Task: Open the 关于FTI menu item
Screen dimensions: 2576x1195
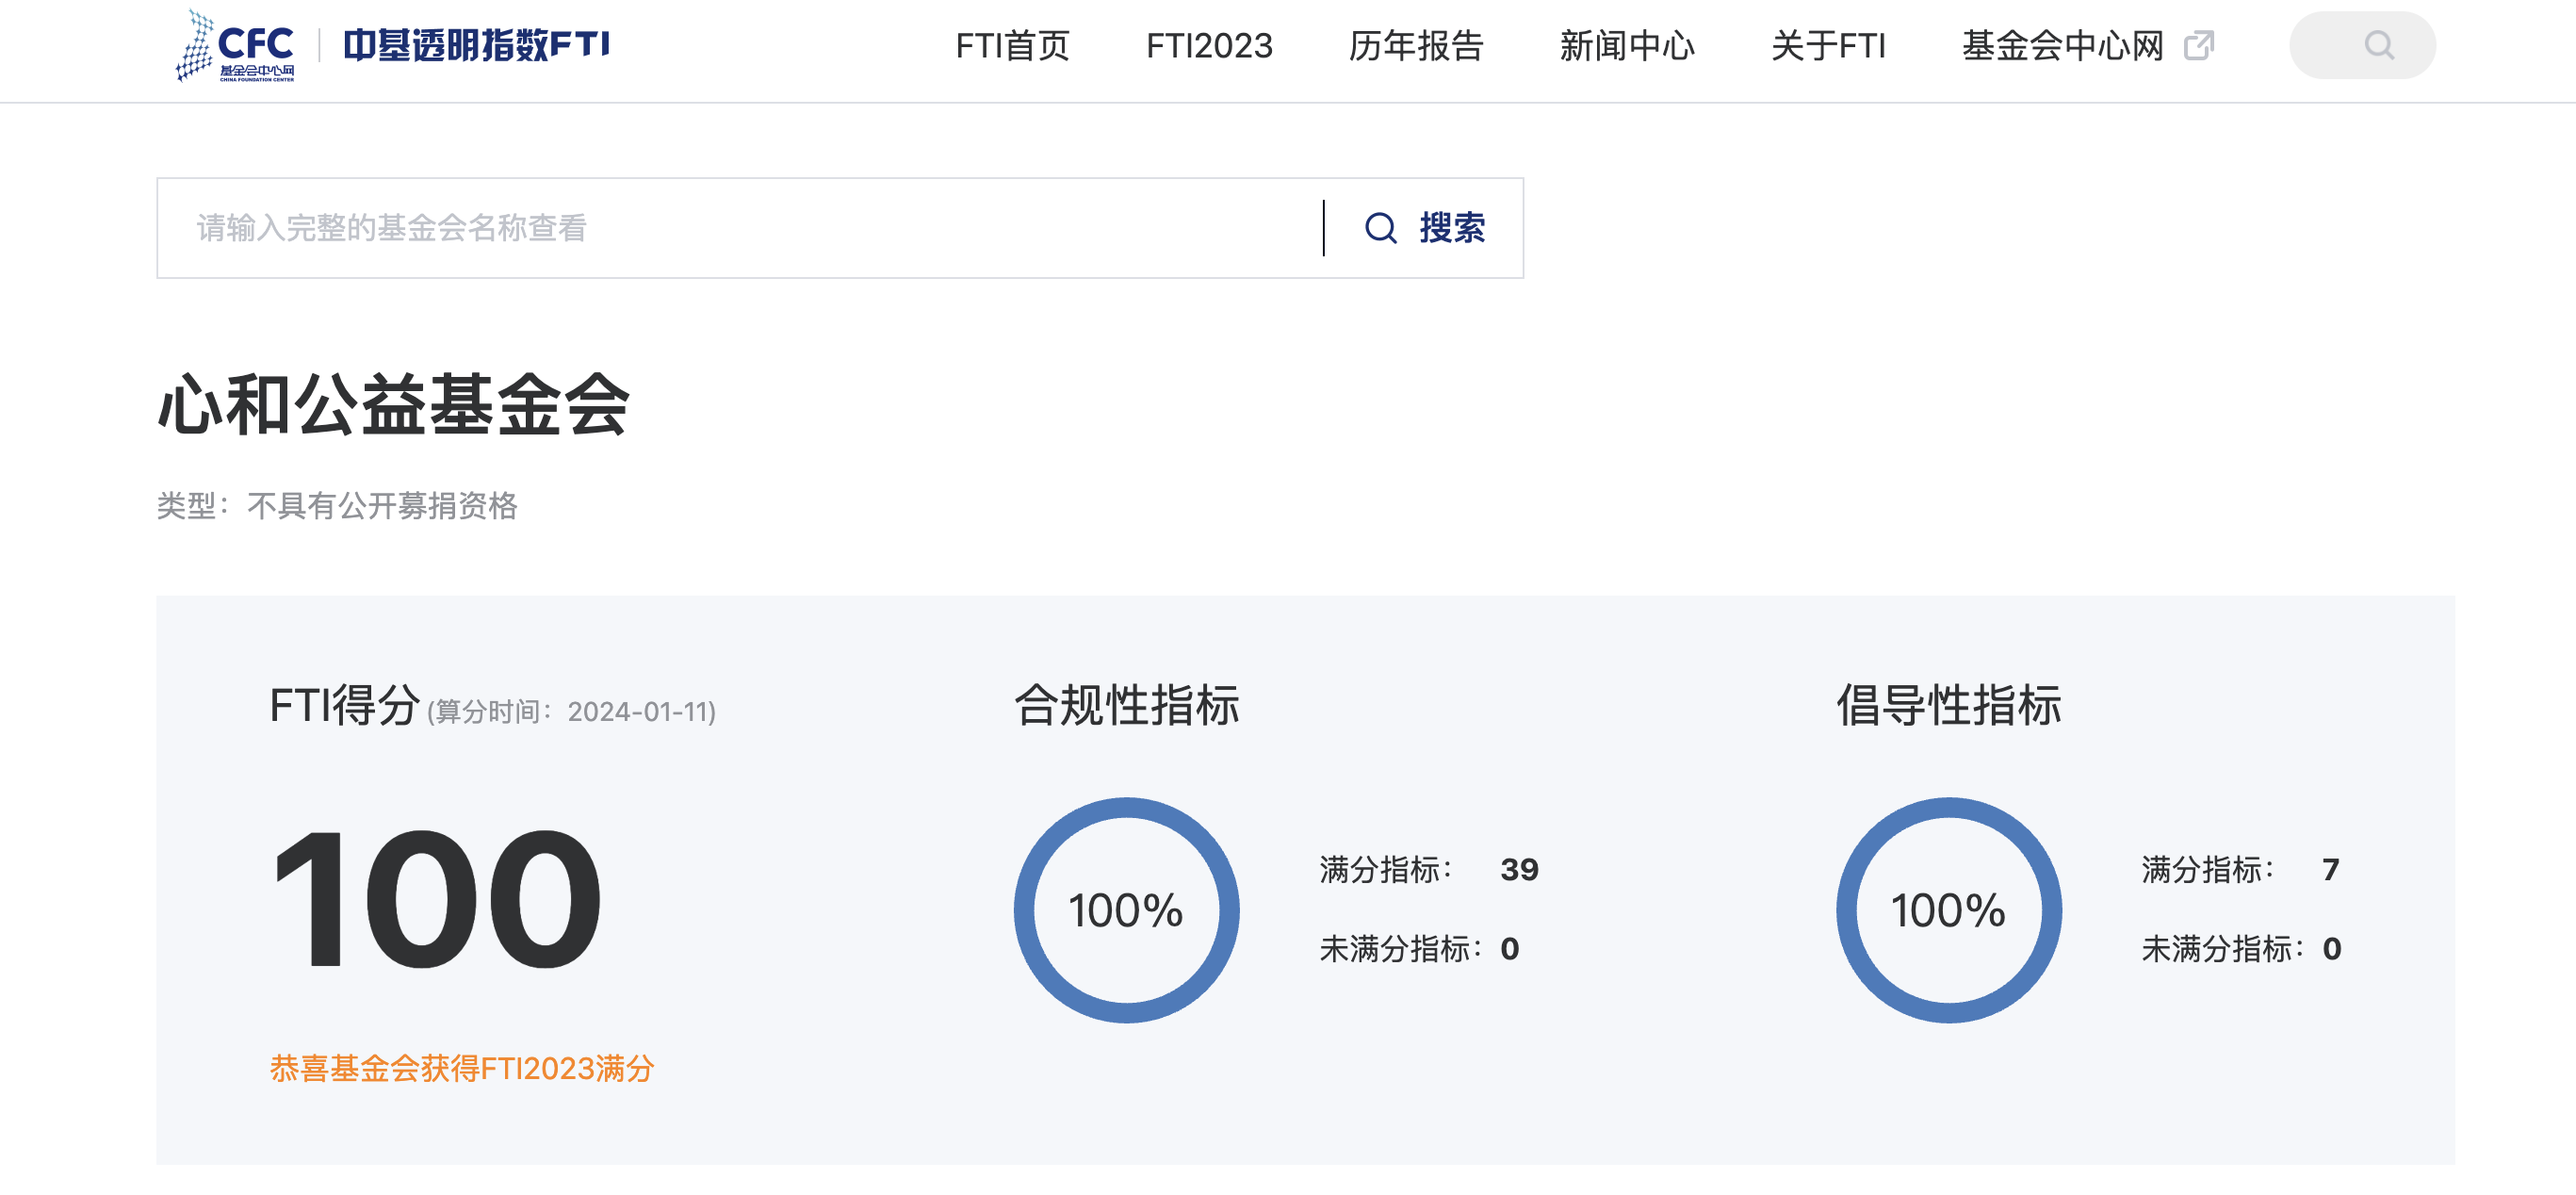Action: (x=1827, y=46)
